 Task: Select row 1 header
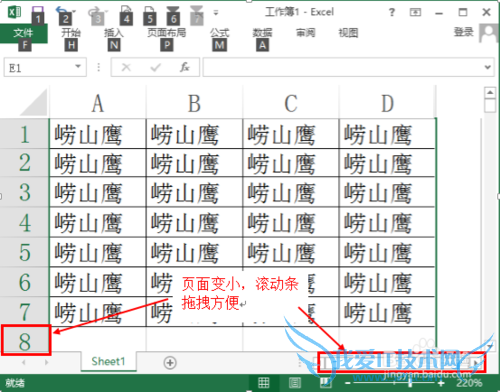pyautogui.click(x=24, y=134)
